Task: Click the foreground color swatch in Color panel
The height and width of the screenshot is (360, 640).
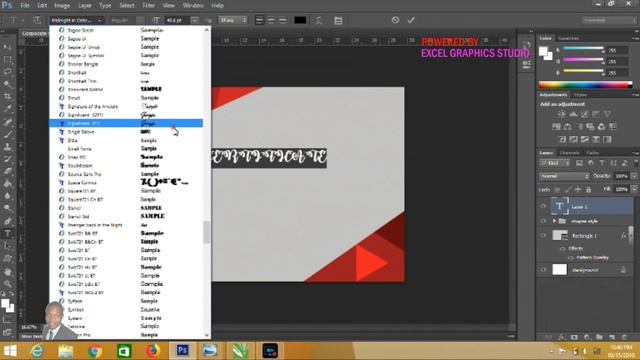Action: click(543, 51)
